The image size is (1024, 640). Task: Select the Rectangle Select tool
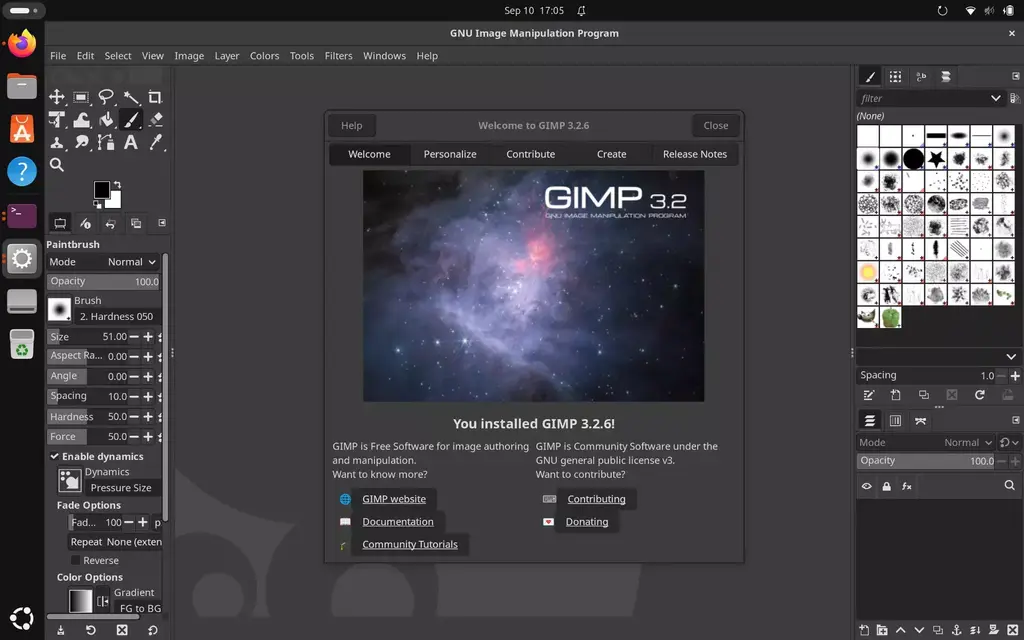pyautogui.click(x=81, y=97)
